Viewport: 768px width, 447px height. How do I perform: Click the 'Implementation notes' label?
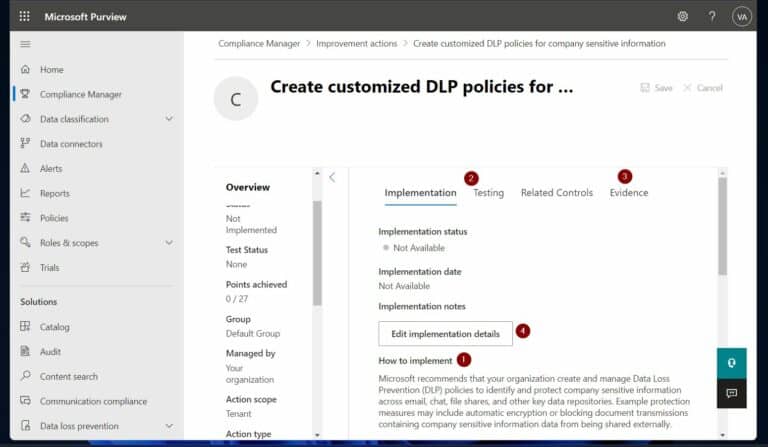point(422,306)
